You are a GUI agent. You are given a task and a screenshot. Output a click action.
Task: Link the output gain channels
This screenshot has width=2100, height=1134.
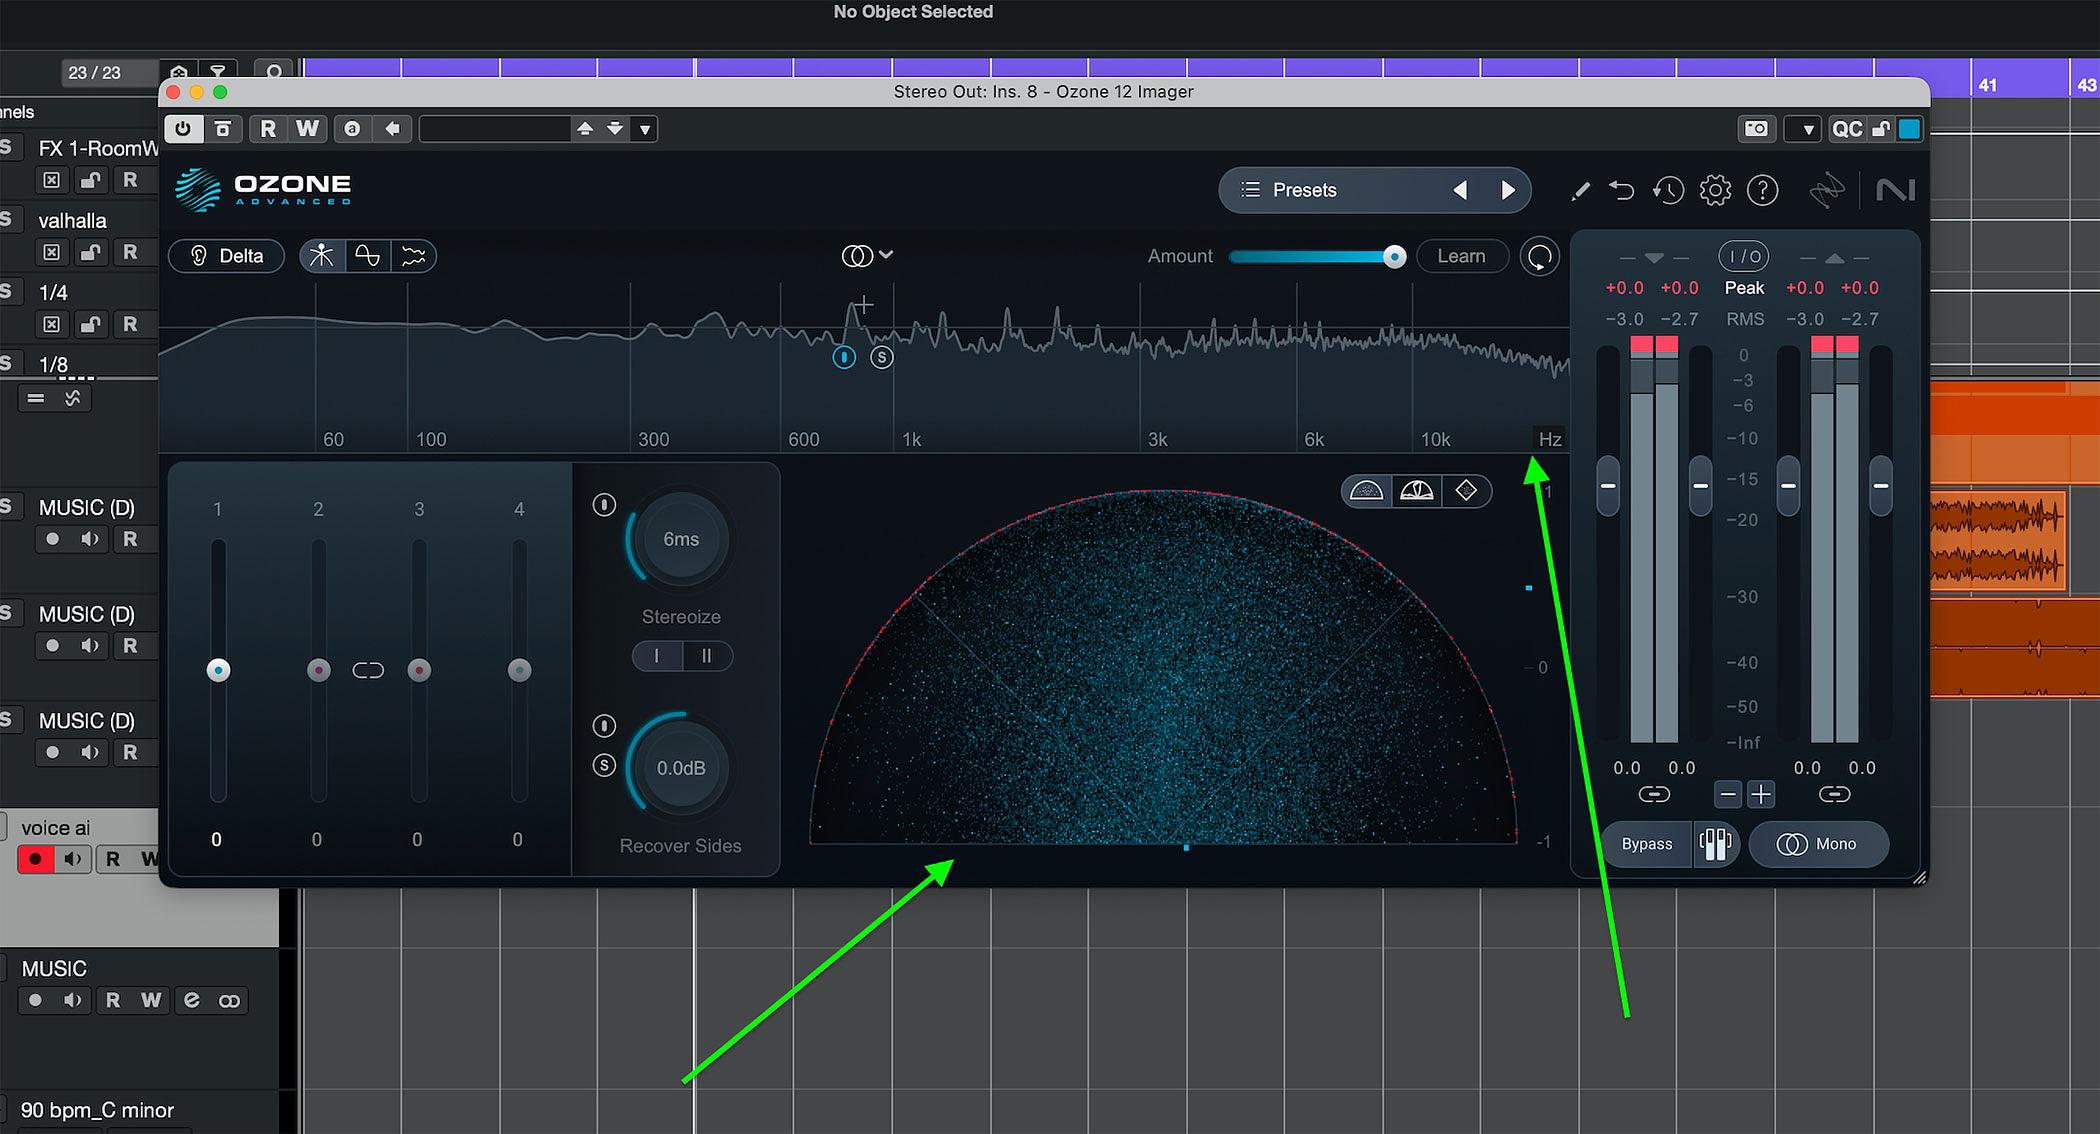[1834, 795]
